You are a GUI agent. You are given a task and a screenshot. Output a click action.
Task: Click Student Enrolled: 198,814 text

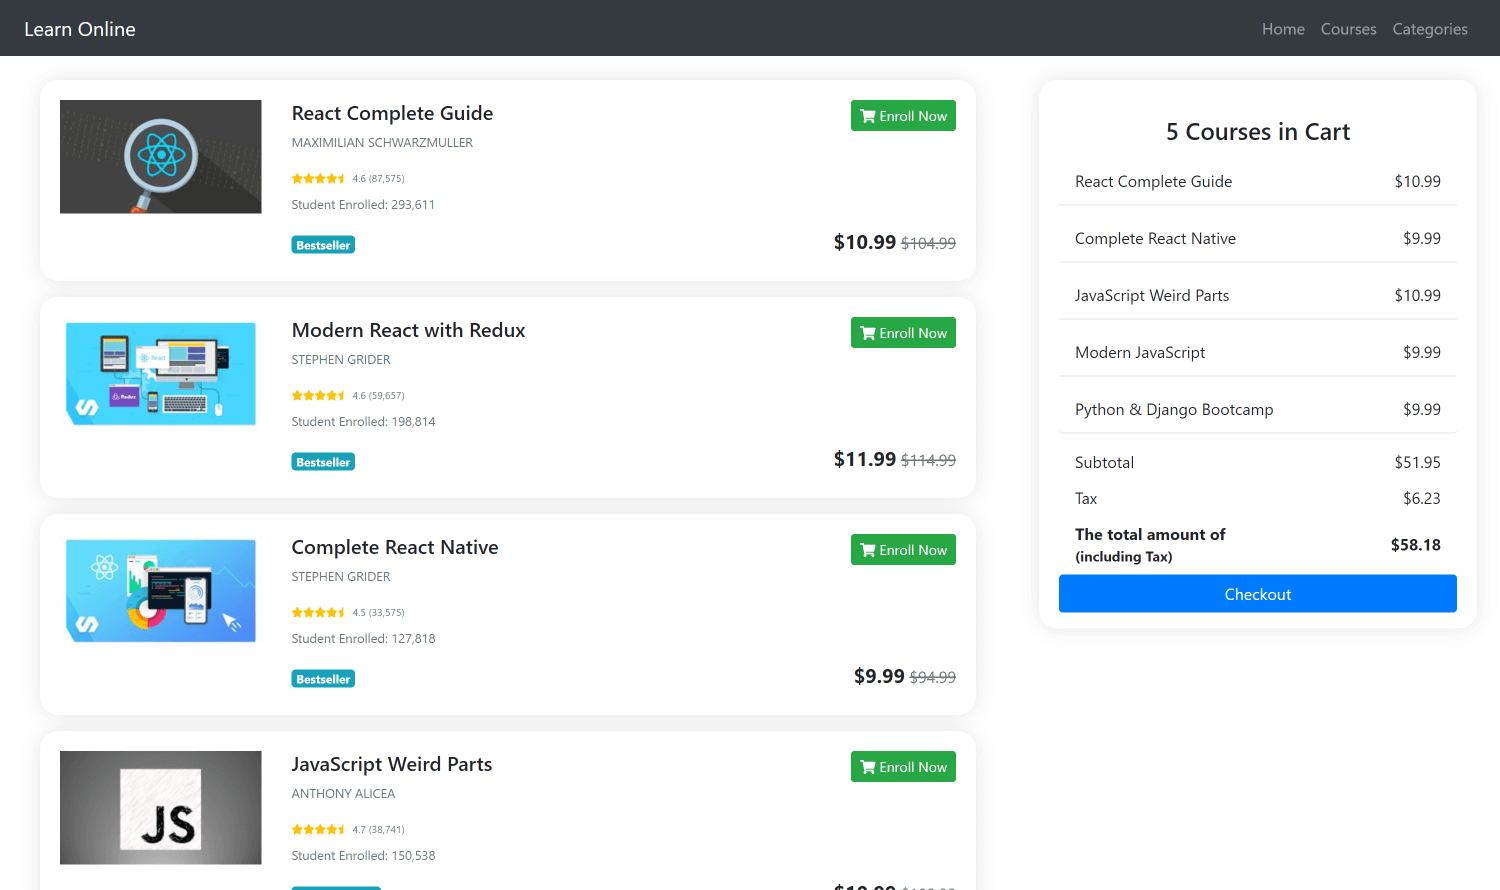click(363, 422)
